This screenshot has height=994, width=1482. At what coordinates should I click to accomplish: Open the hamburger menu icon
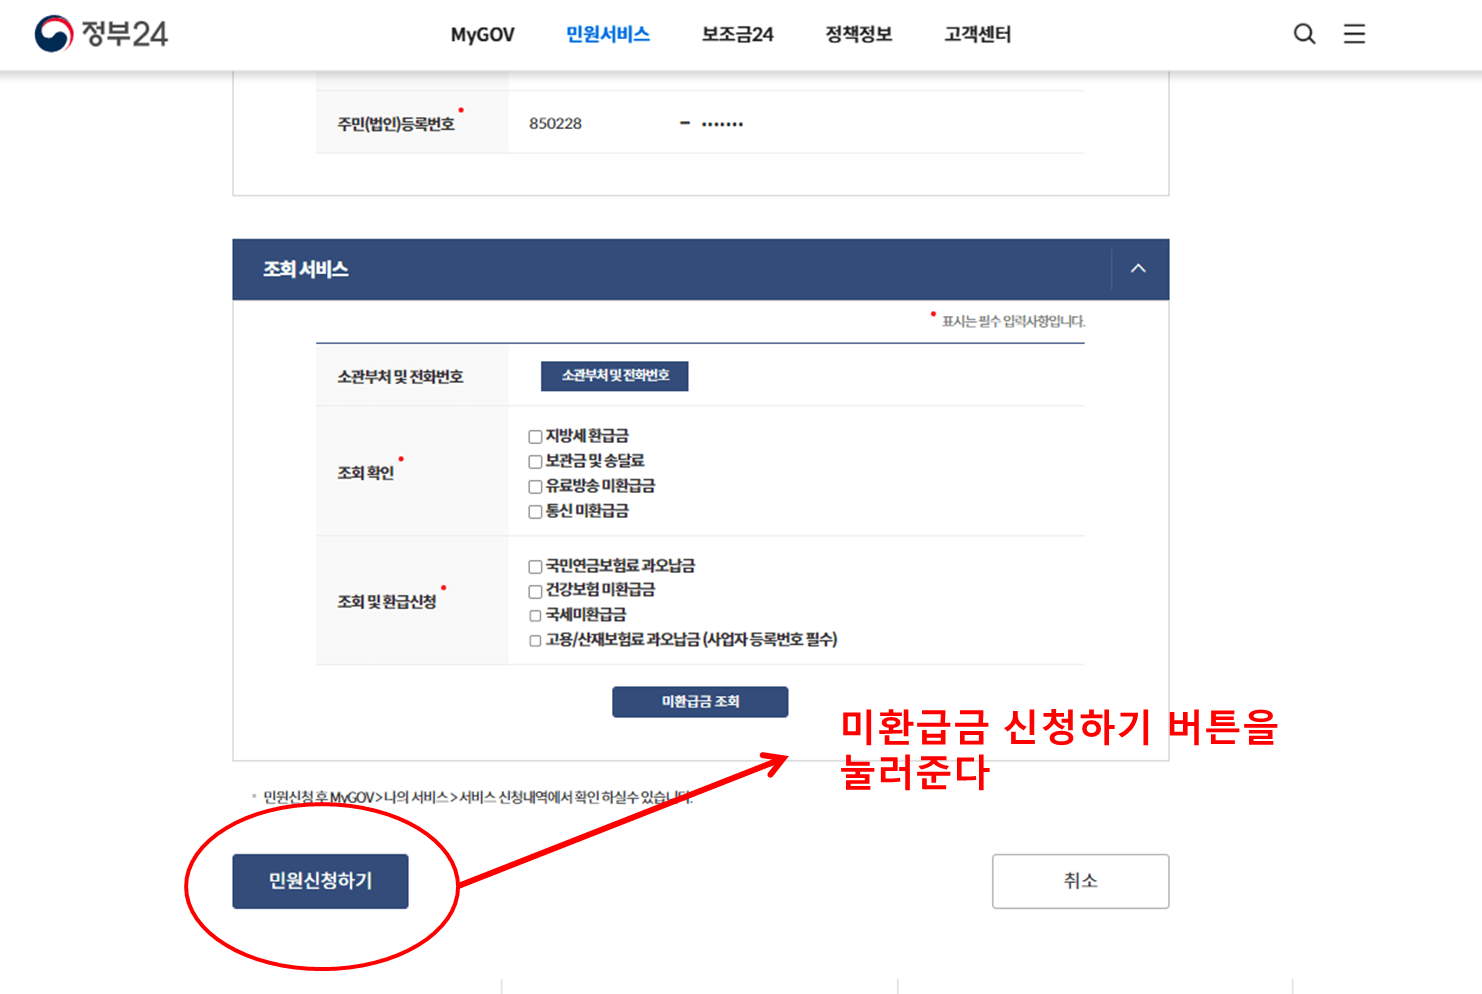pos(1354,33)
